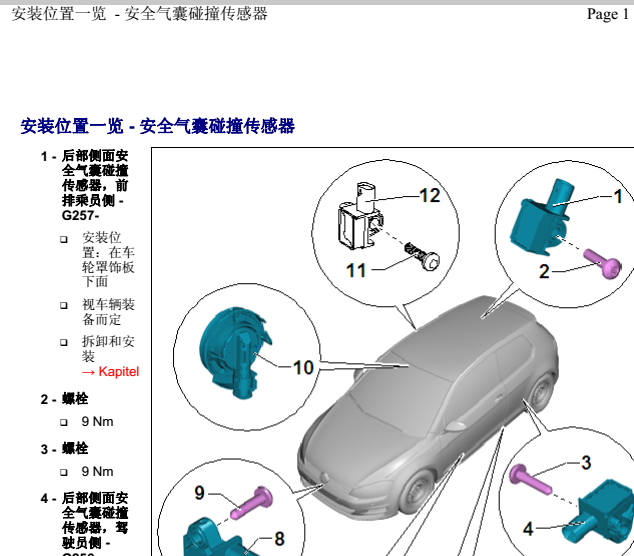Screen dimensions: 634x556
Task: Click callout number 12 in diagram
Action: click(429, 196)
